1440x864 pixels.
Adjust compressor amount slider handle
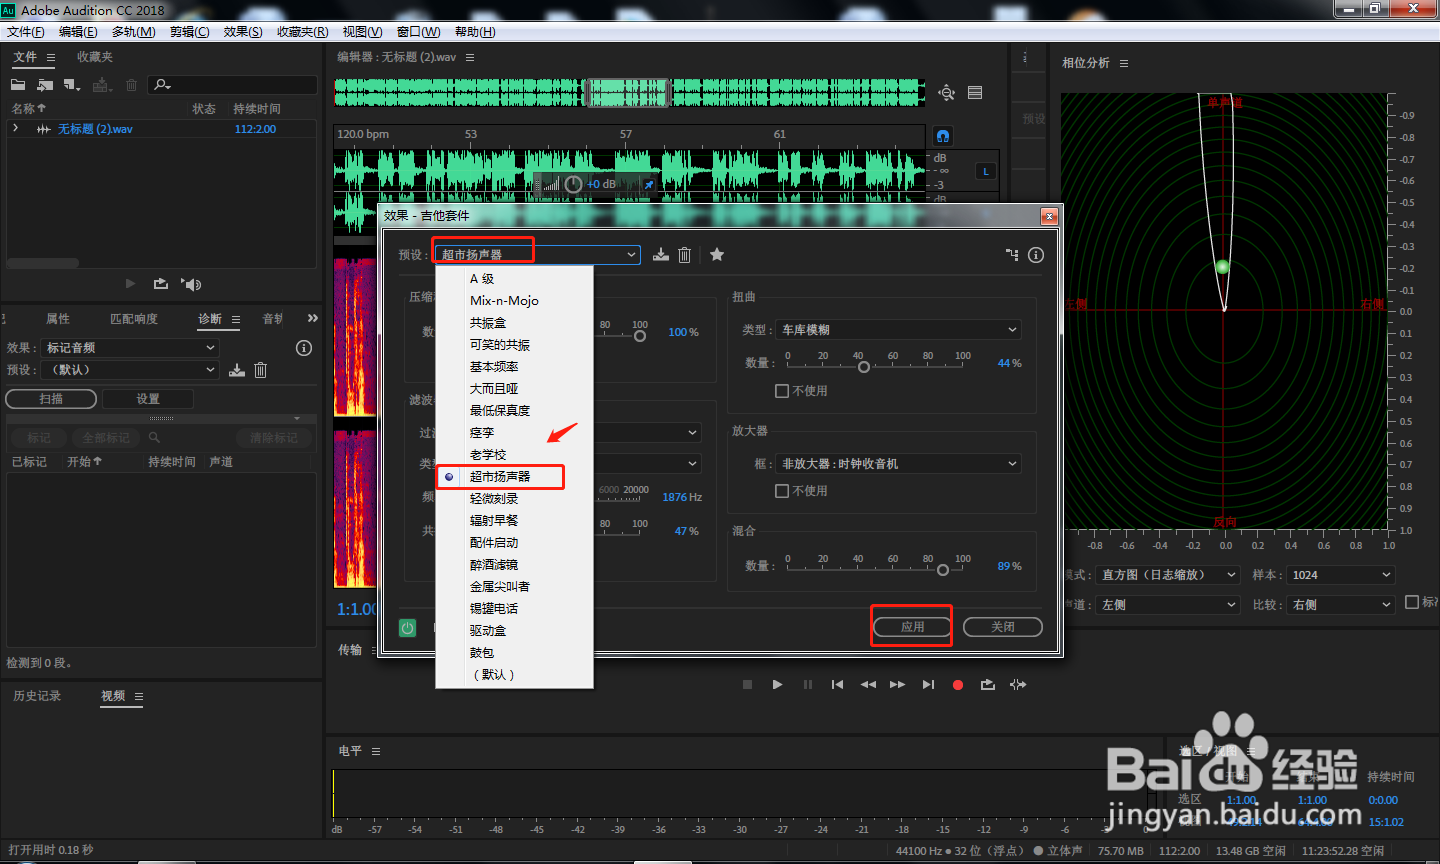click(x=640, y=336)
